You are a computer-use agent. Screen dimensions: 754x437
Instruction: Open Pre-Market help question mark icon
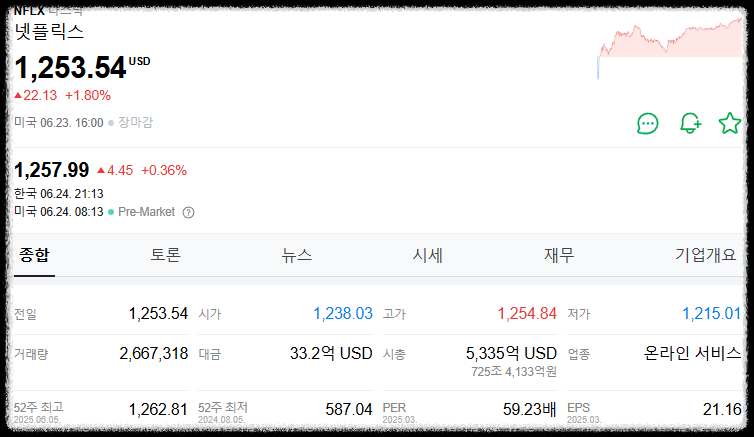(x=188, y=212)
